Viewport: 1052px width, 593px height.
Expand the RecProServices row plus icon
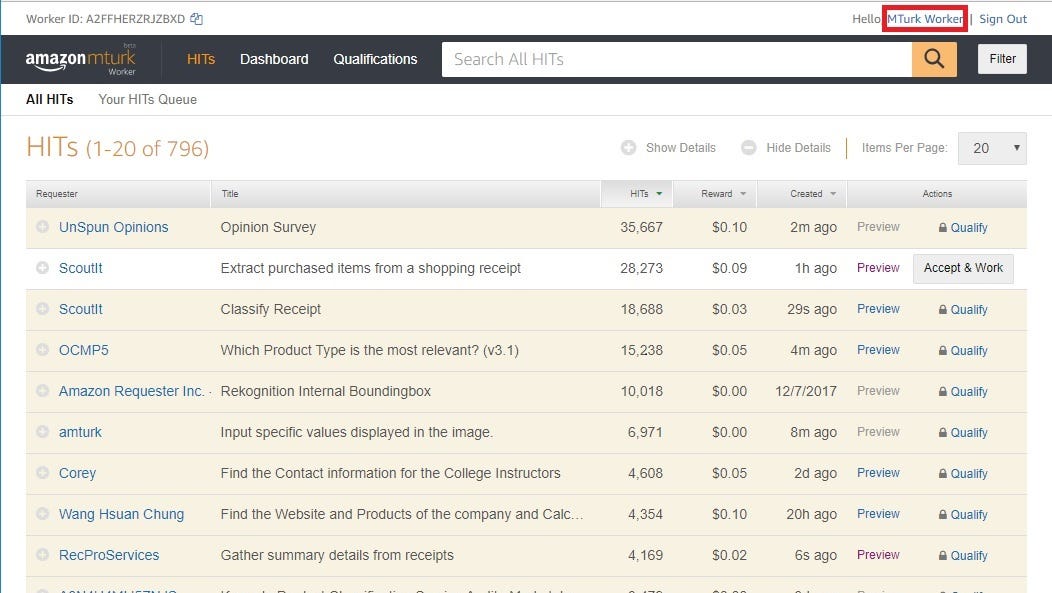click(42, 555)
